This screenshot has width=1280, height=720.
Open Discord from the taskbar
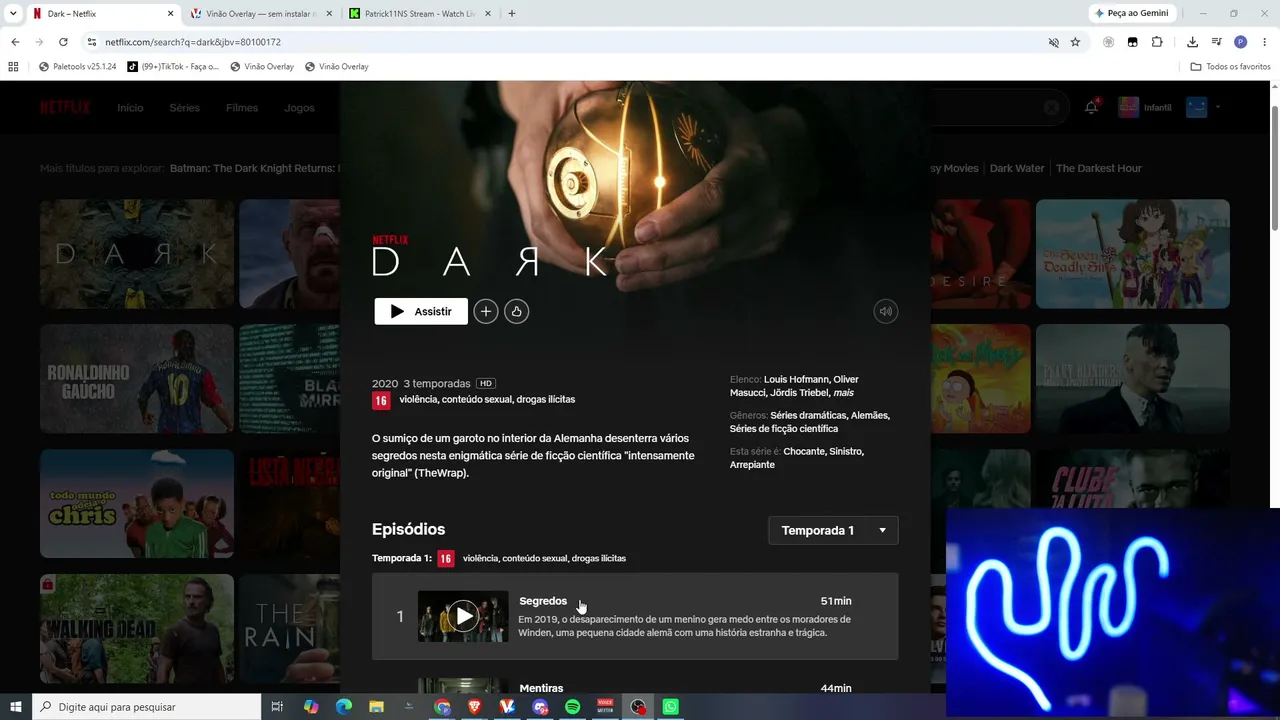pos(541,707)
